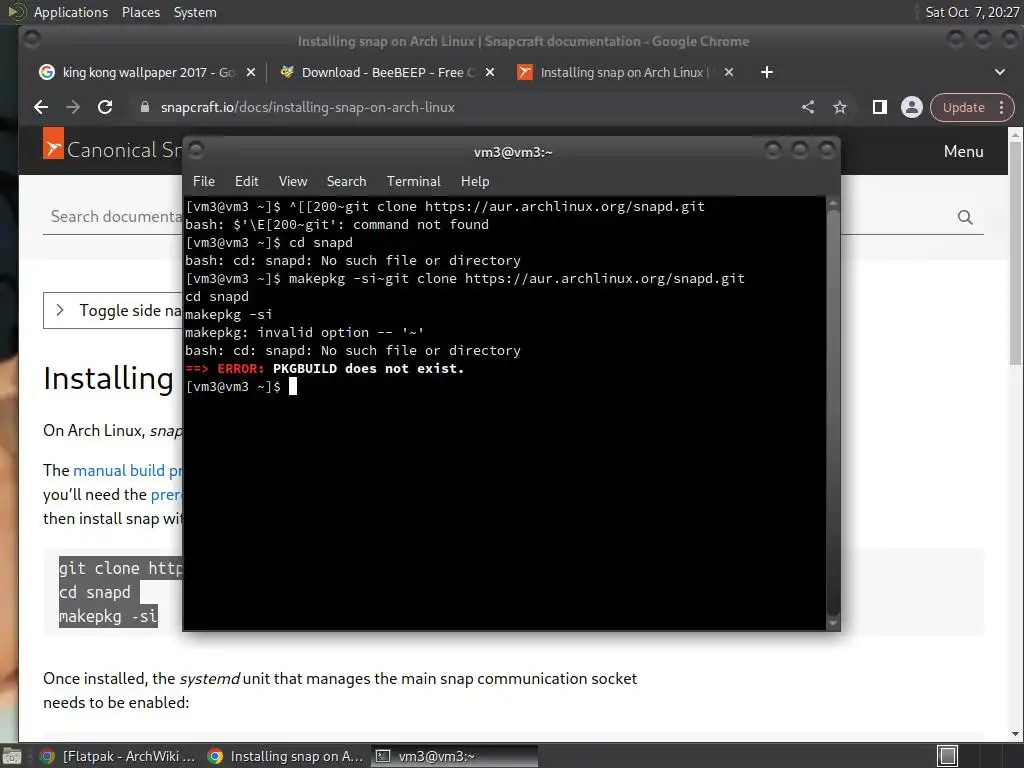Click Chrome address bar URL

[308, 107]
